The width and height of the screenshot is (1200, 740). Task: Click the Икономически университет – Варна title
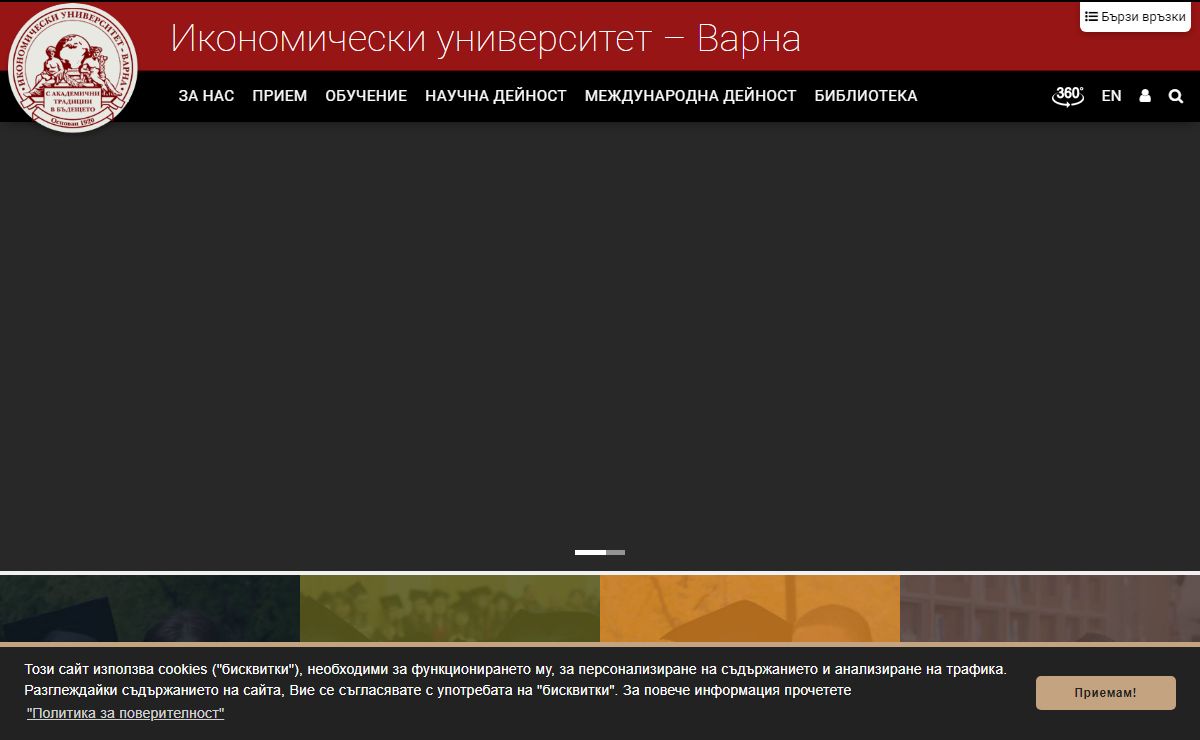tap(486, 39)
